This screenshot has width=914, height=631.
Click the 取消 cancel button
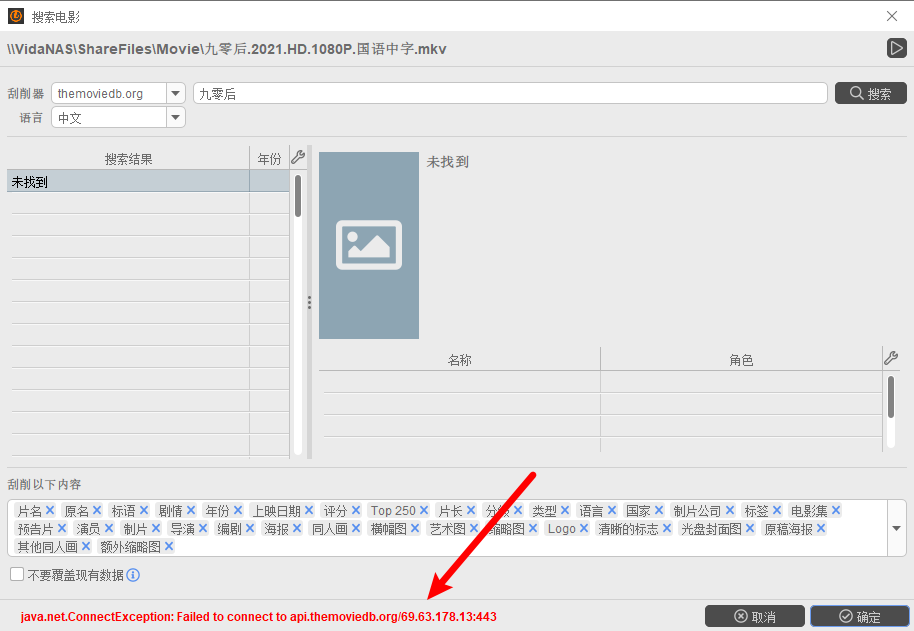tap(754, 616)
